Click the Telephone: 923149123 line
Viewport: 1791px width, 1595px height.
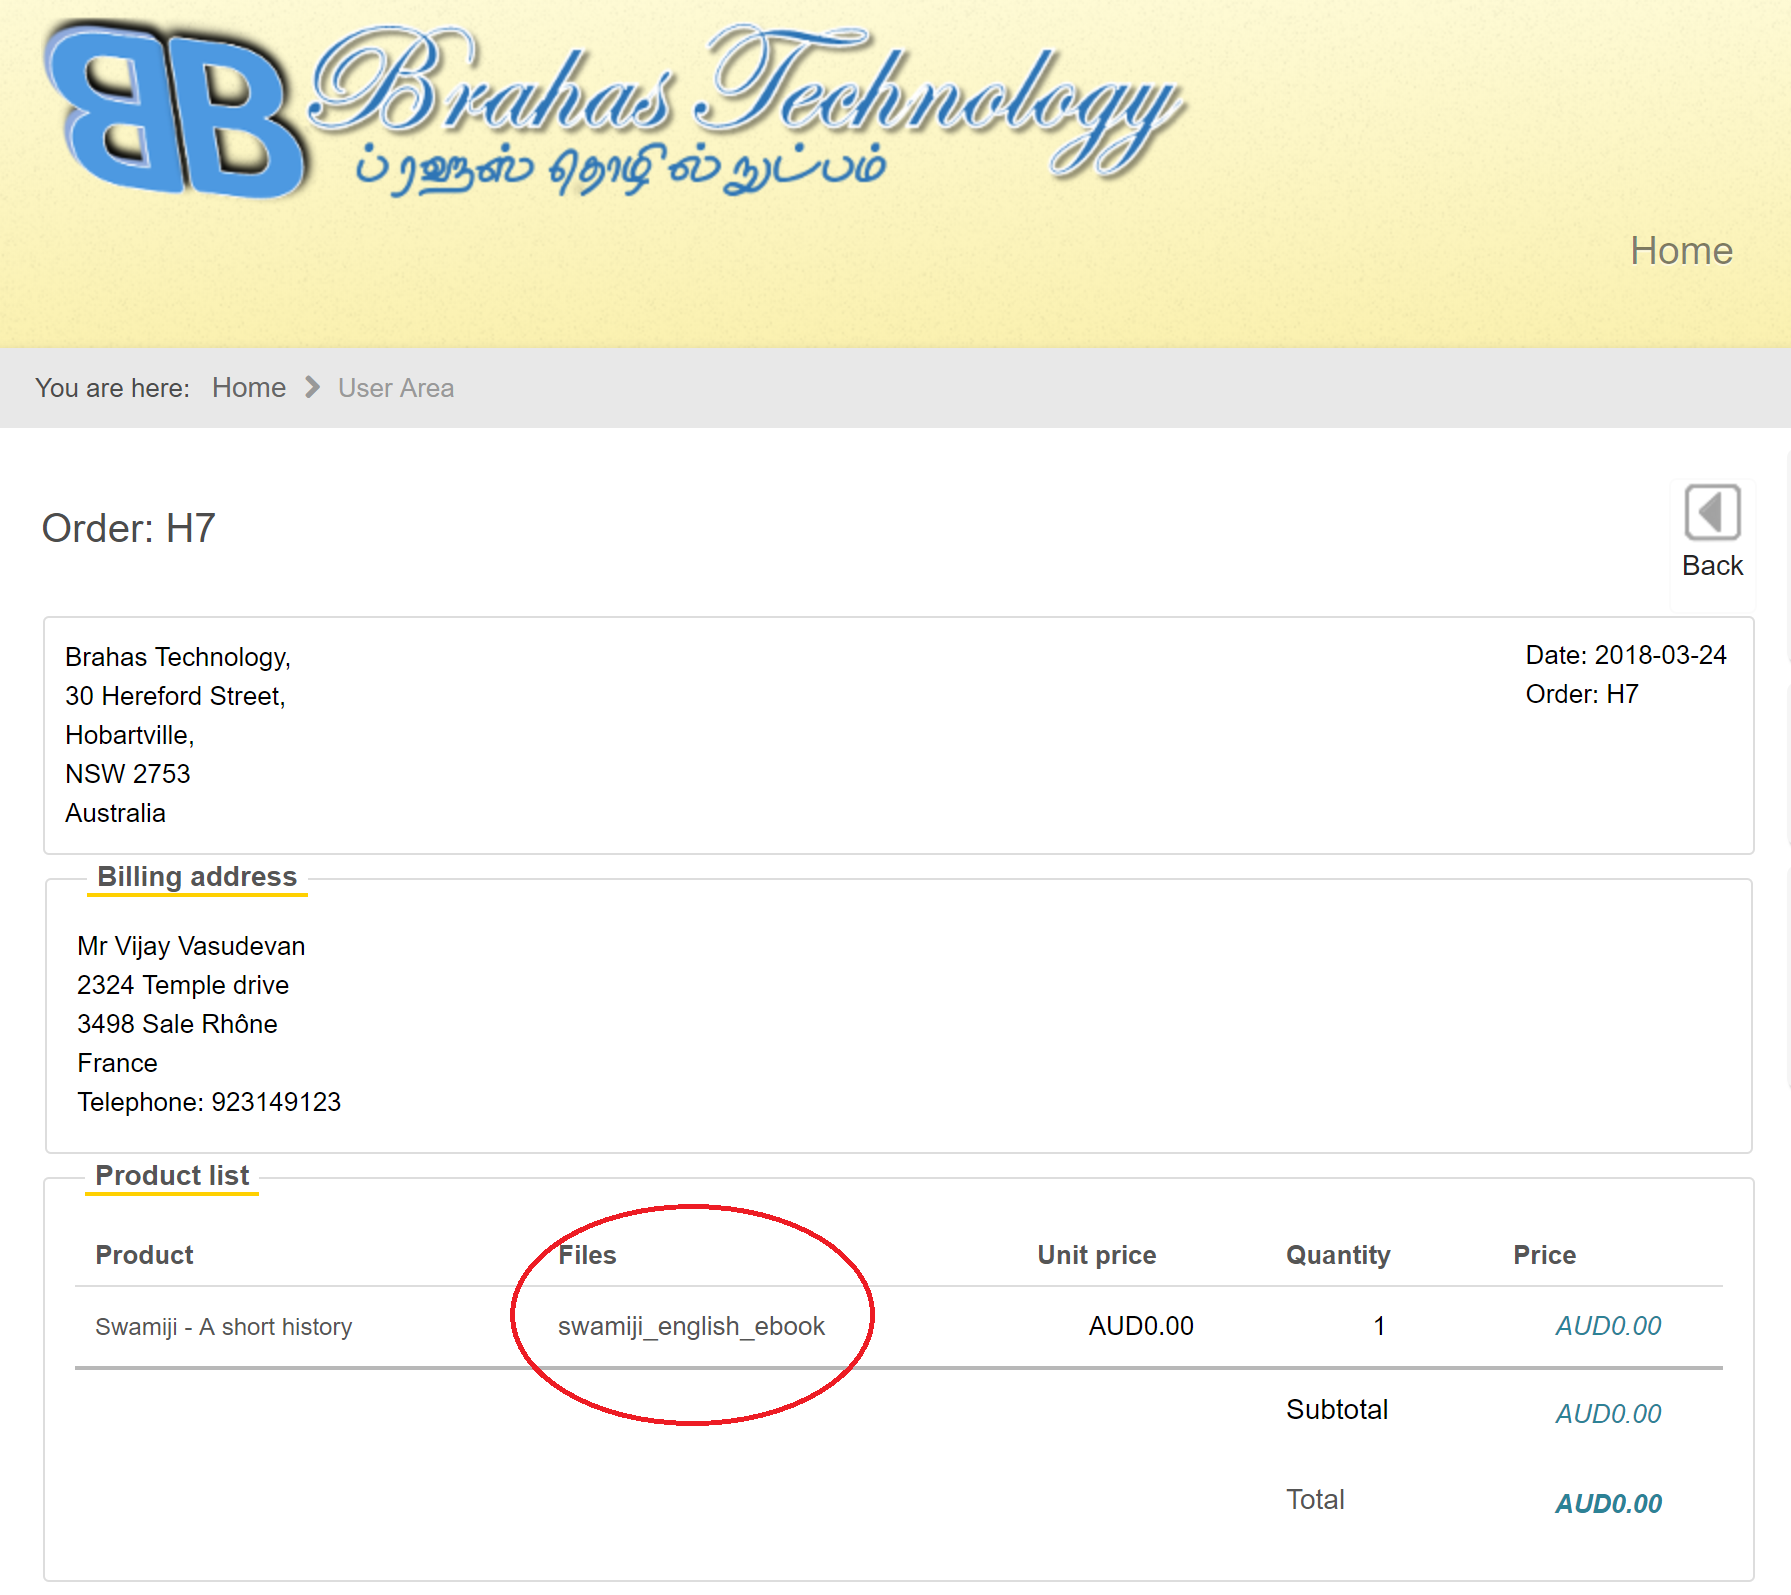tap(209, 1102)
